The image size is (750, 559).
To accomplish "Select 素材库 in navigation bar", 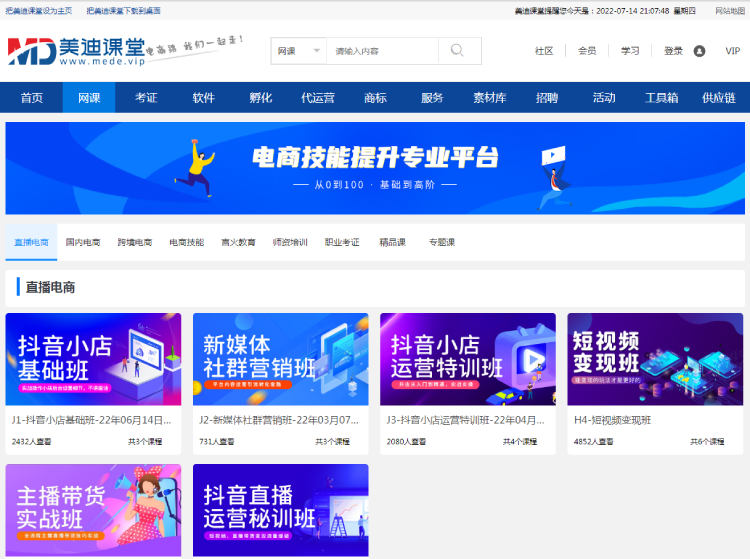I will (489, 98).
